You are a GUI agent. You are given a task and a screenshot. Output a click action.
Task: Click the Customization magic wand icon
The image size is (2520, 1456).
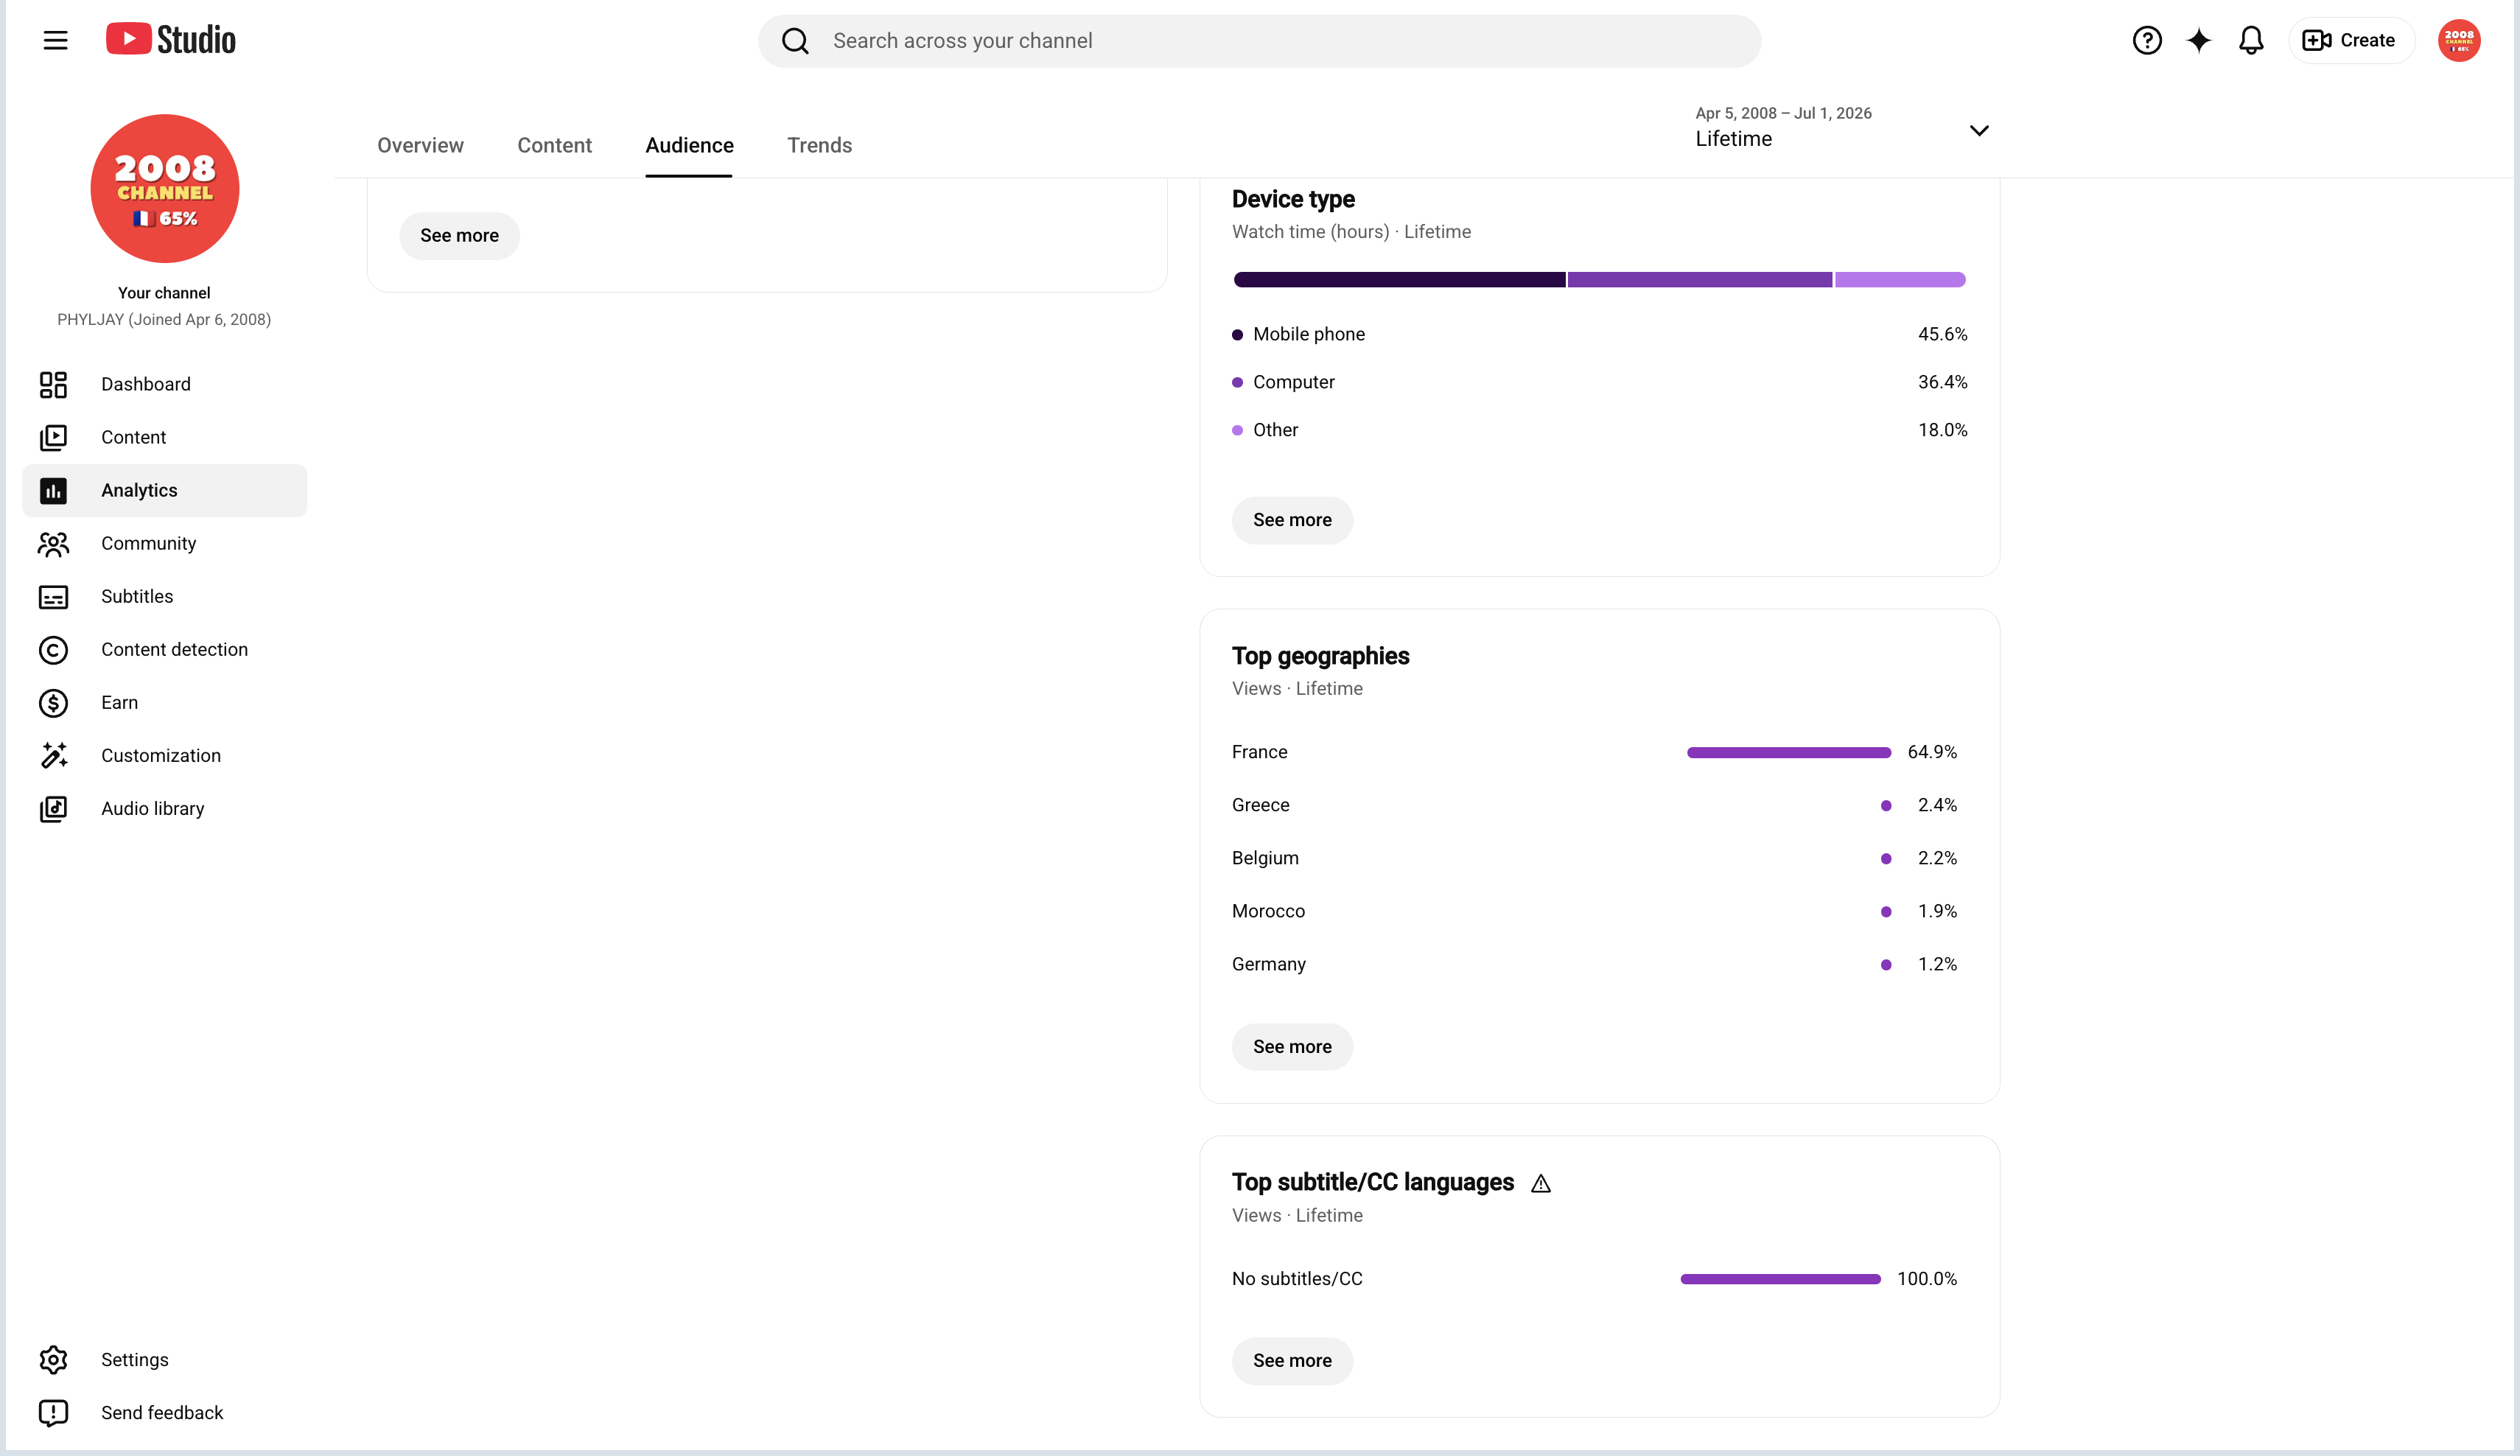[53, 755]
